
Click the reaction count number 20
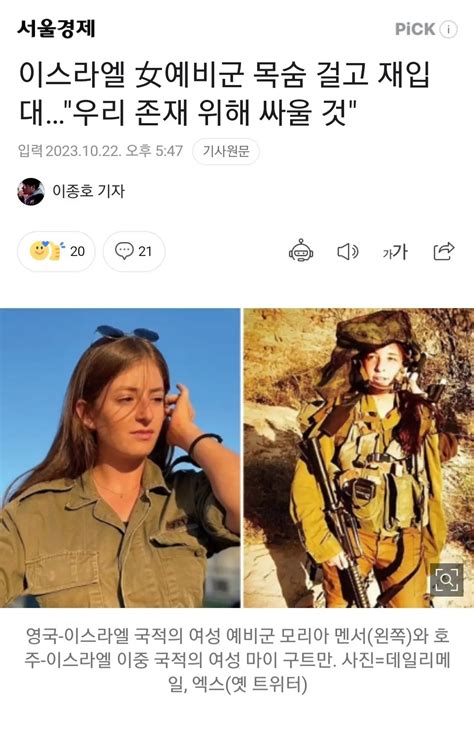pos(78,252)
